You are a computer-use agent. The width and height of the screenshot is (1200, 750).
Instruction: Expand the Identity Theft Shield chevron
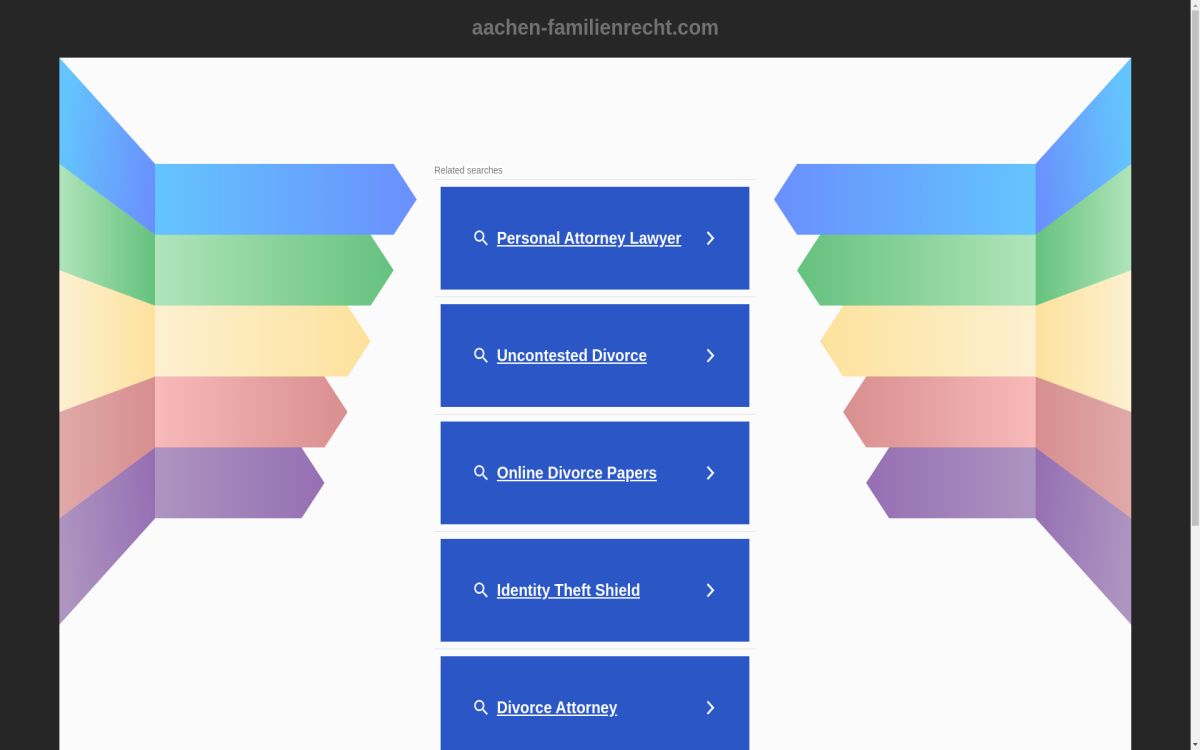(710, 591)
